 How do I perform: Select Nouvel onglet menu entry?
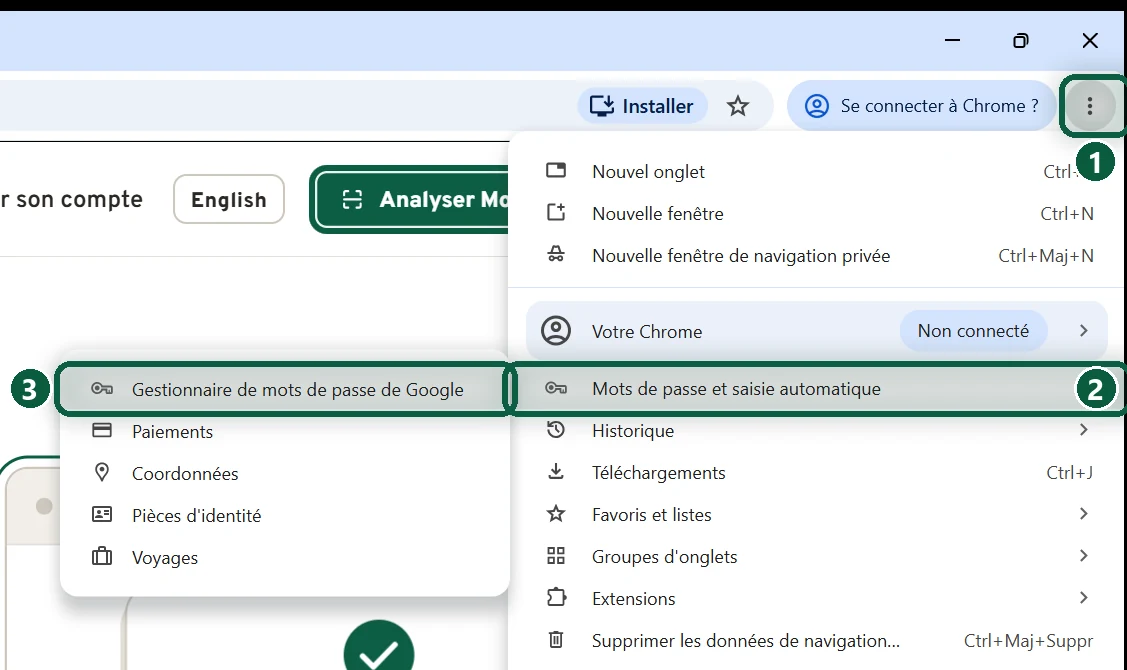pyautogui.click(x=817, y=172)
